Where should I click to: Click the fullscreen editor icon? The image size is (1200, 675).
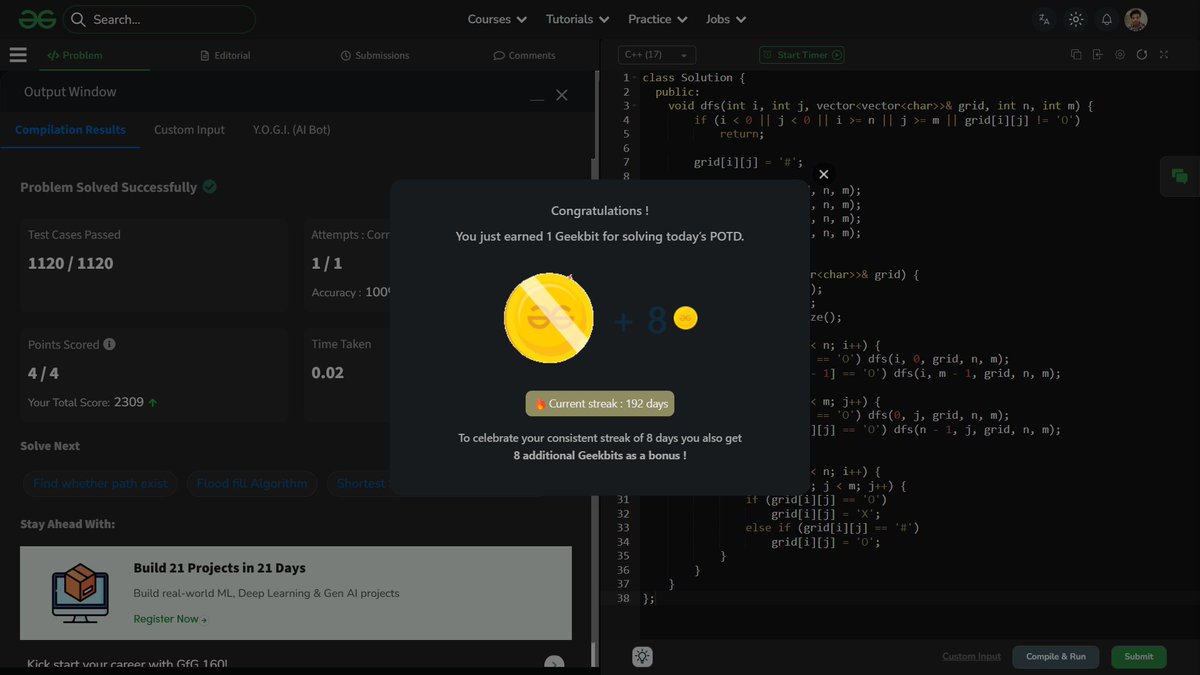click(1164, 55)
